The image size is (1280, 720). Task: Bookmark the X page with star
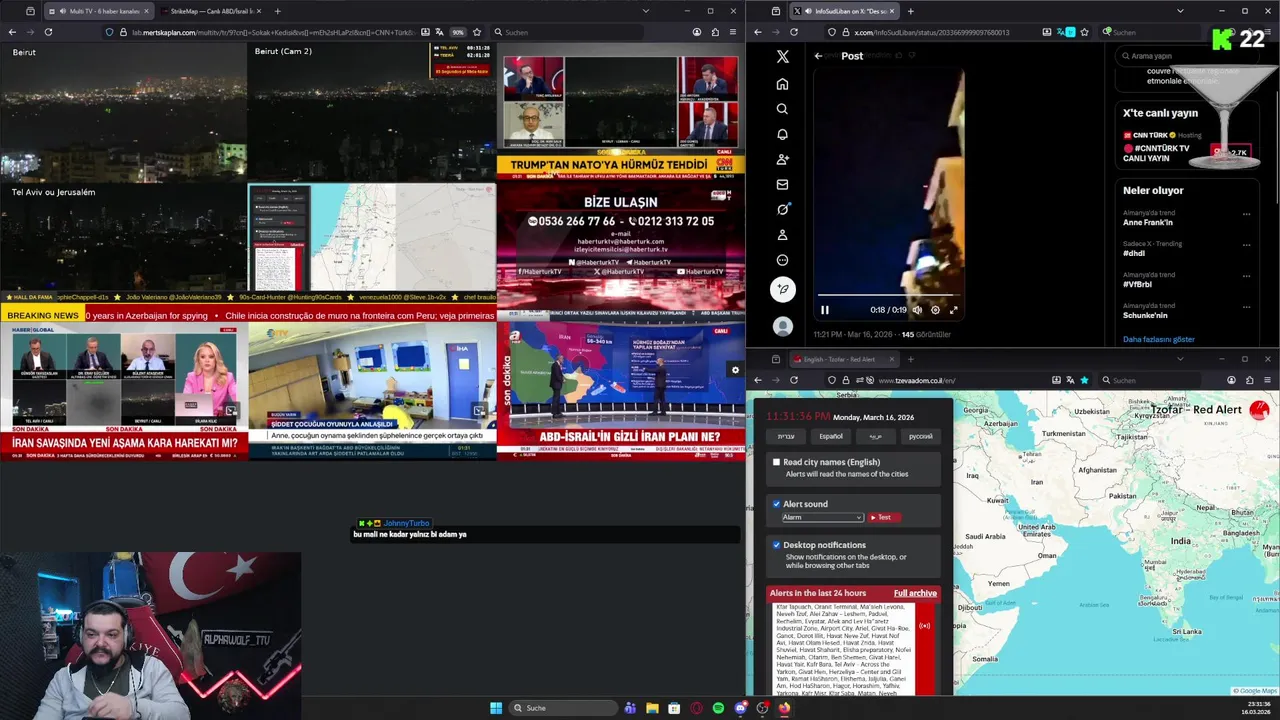pyautogui.click(x=1084, y=32)
